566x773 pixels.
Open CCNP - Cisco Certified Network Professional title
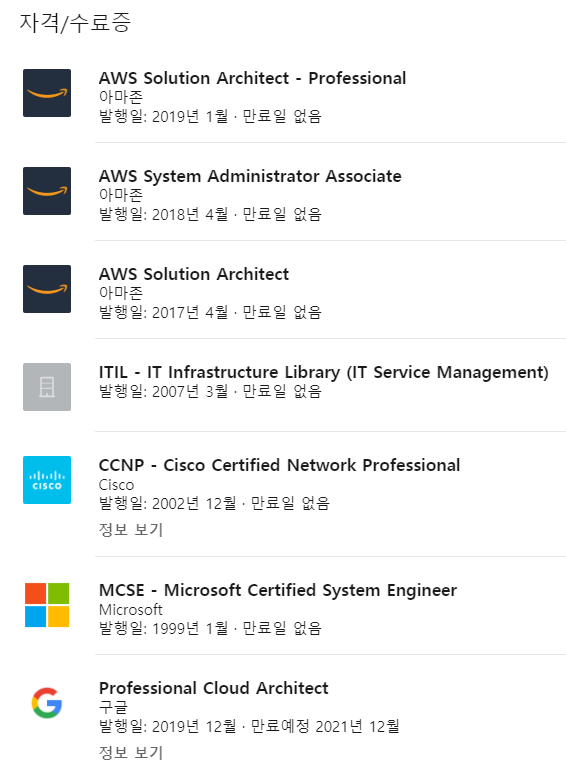click(279, 465)
